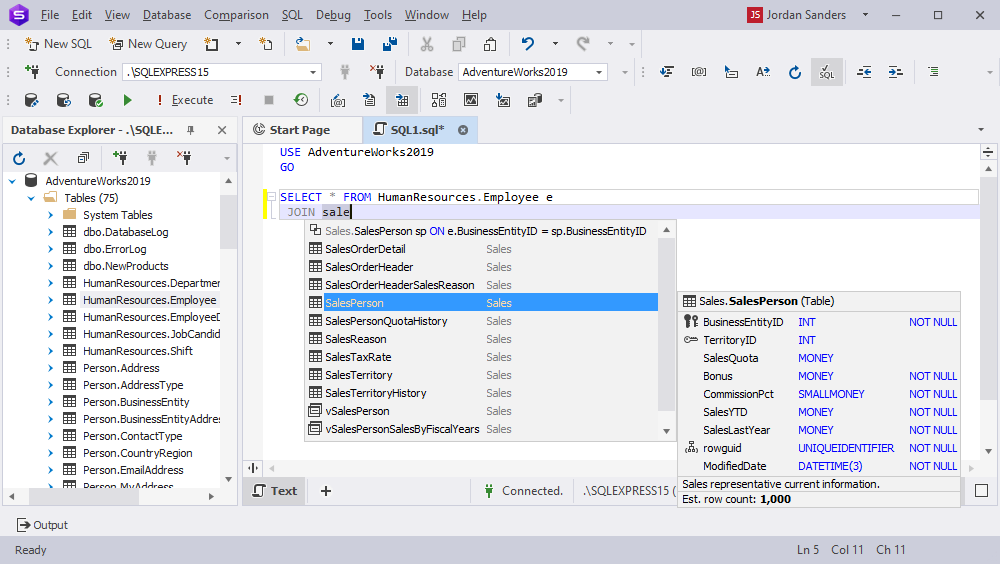Screen dimensions: 1000x564
Task: Add a new view with plus button
Action: (326, 491)
